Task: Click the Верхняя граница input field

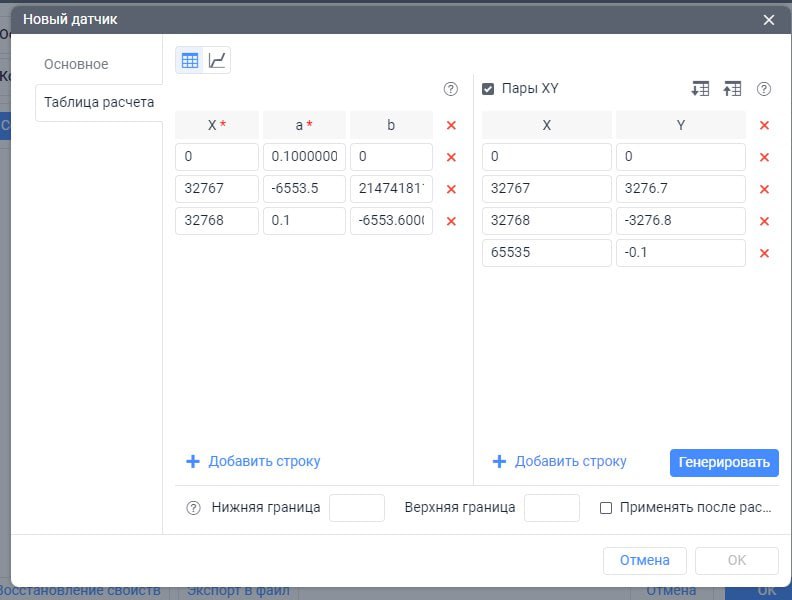Action: [552, 508]
